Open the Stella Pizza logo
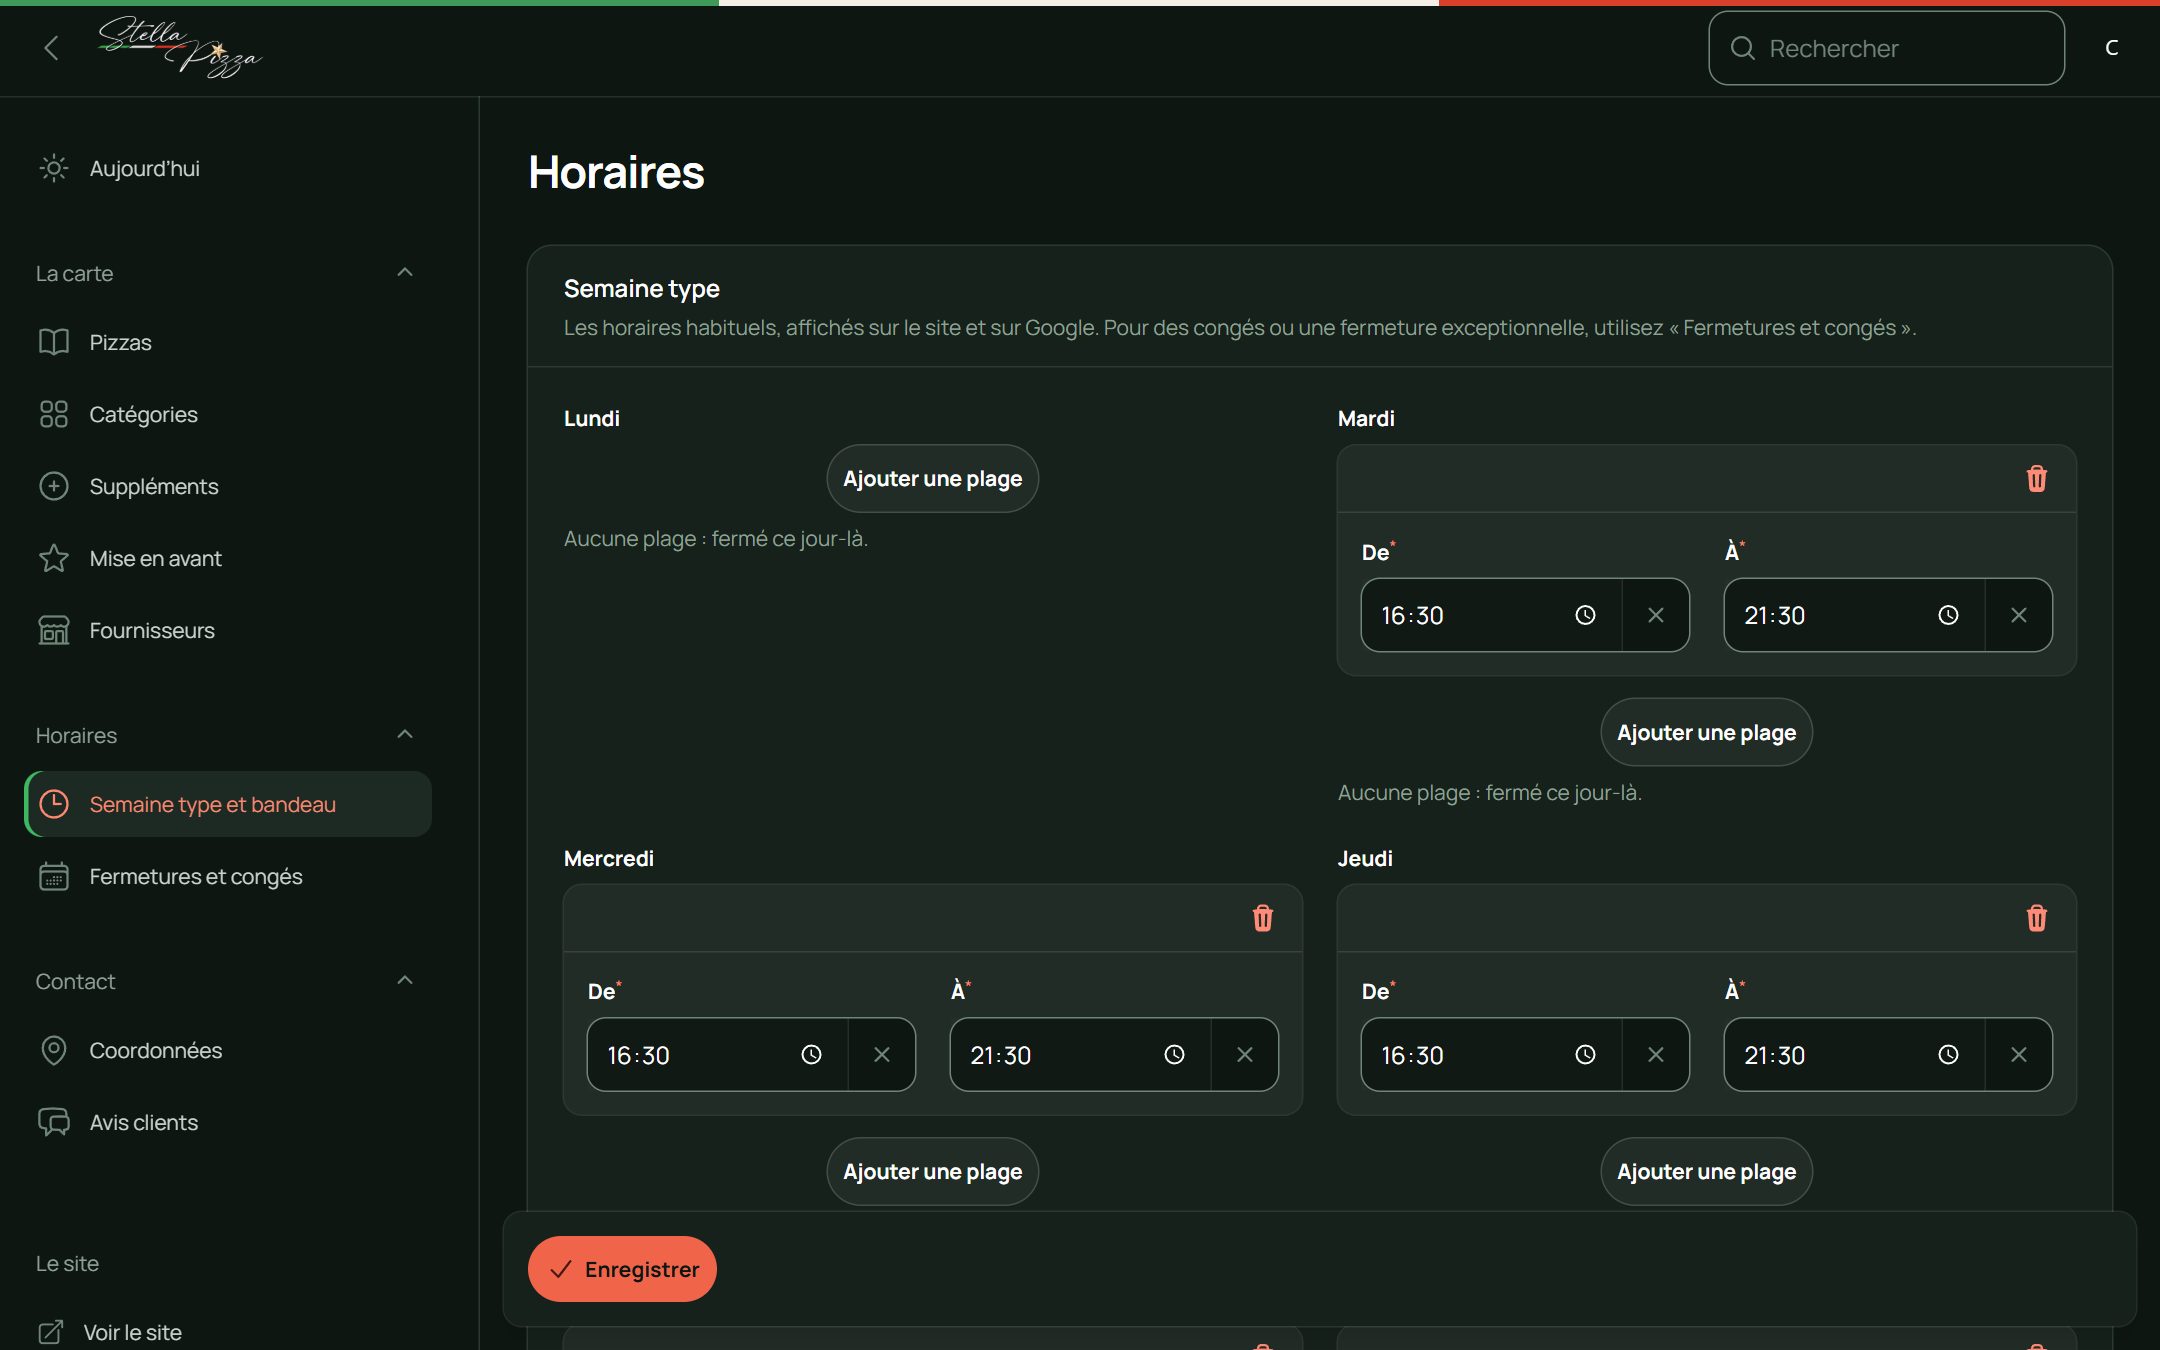 pyautogui.click(x=180, y=47)
